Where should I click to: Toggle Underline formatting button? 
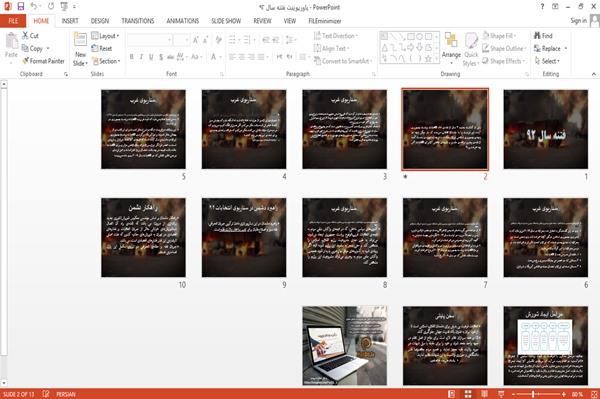151,57
